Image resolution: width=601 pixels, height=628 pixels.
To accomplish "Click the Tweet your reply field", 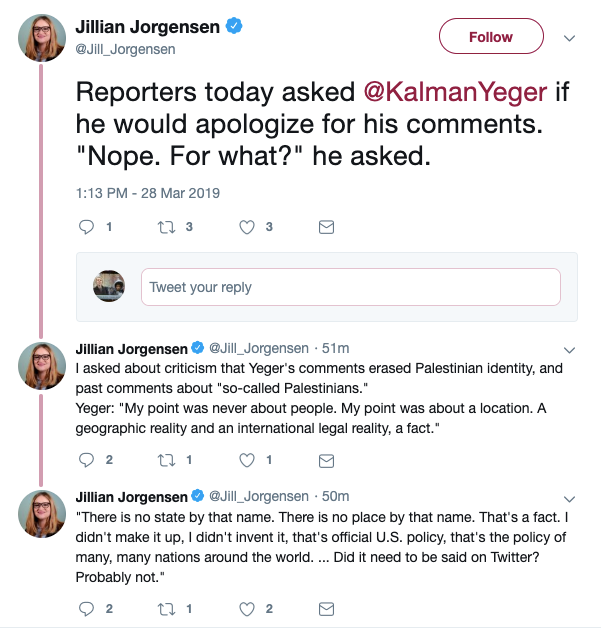I will [350, 287].
